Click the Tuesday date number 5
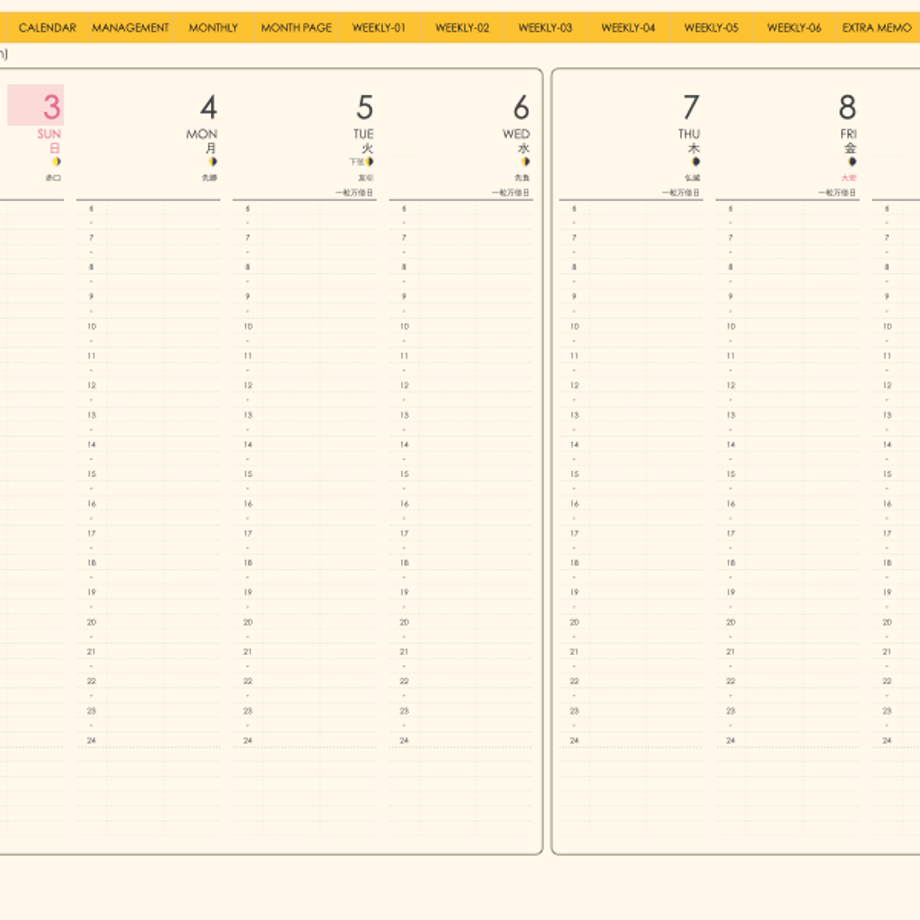 364,107
